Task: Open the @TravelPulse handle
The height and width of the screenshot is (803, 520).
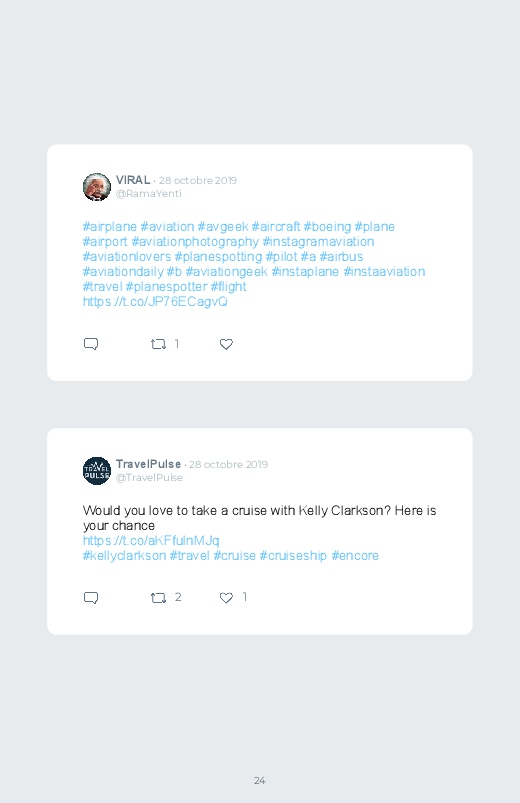Action: [149, 477]
